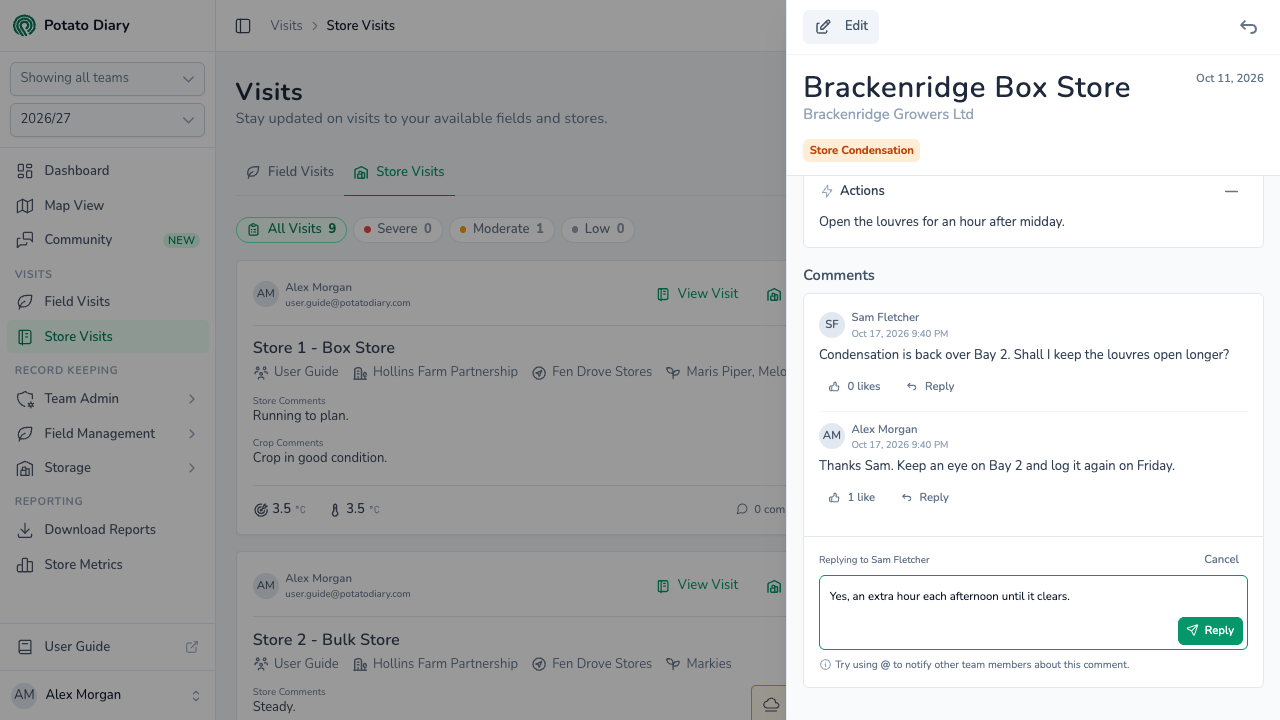
Task: Open Store Metrics chart icon in sidebar
Action: click(25, 565)
